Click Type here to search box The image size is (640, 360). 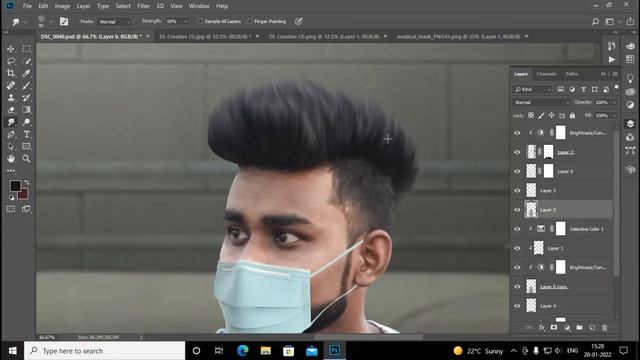(104, 351)
